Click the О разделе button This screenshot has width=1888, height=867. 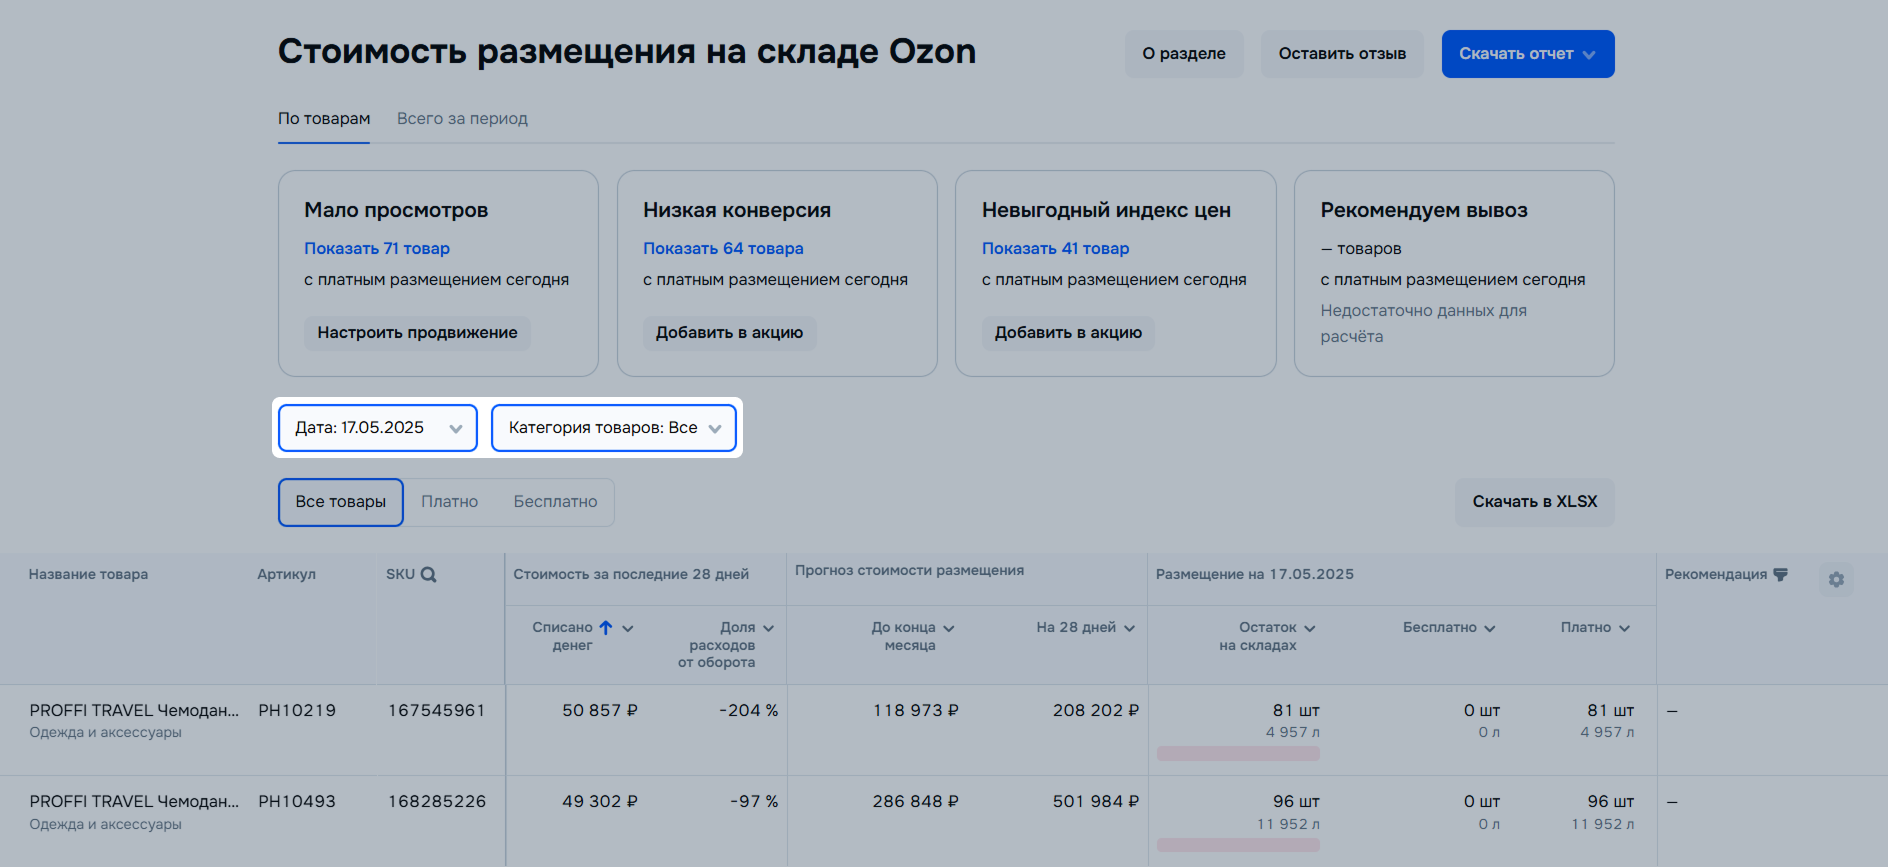pos(1184,54)
